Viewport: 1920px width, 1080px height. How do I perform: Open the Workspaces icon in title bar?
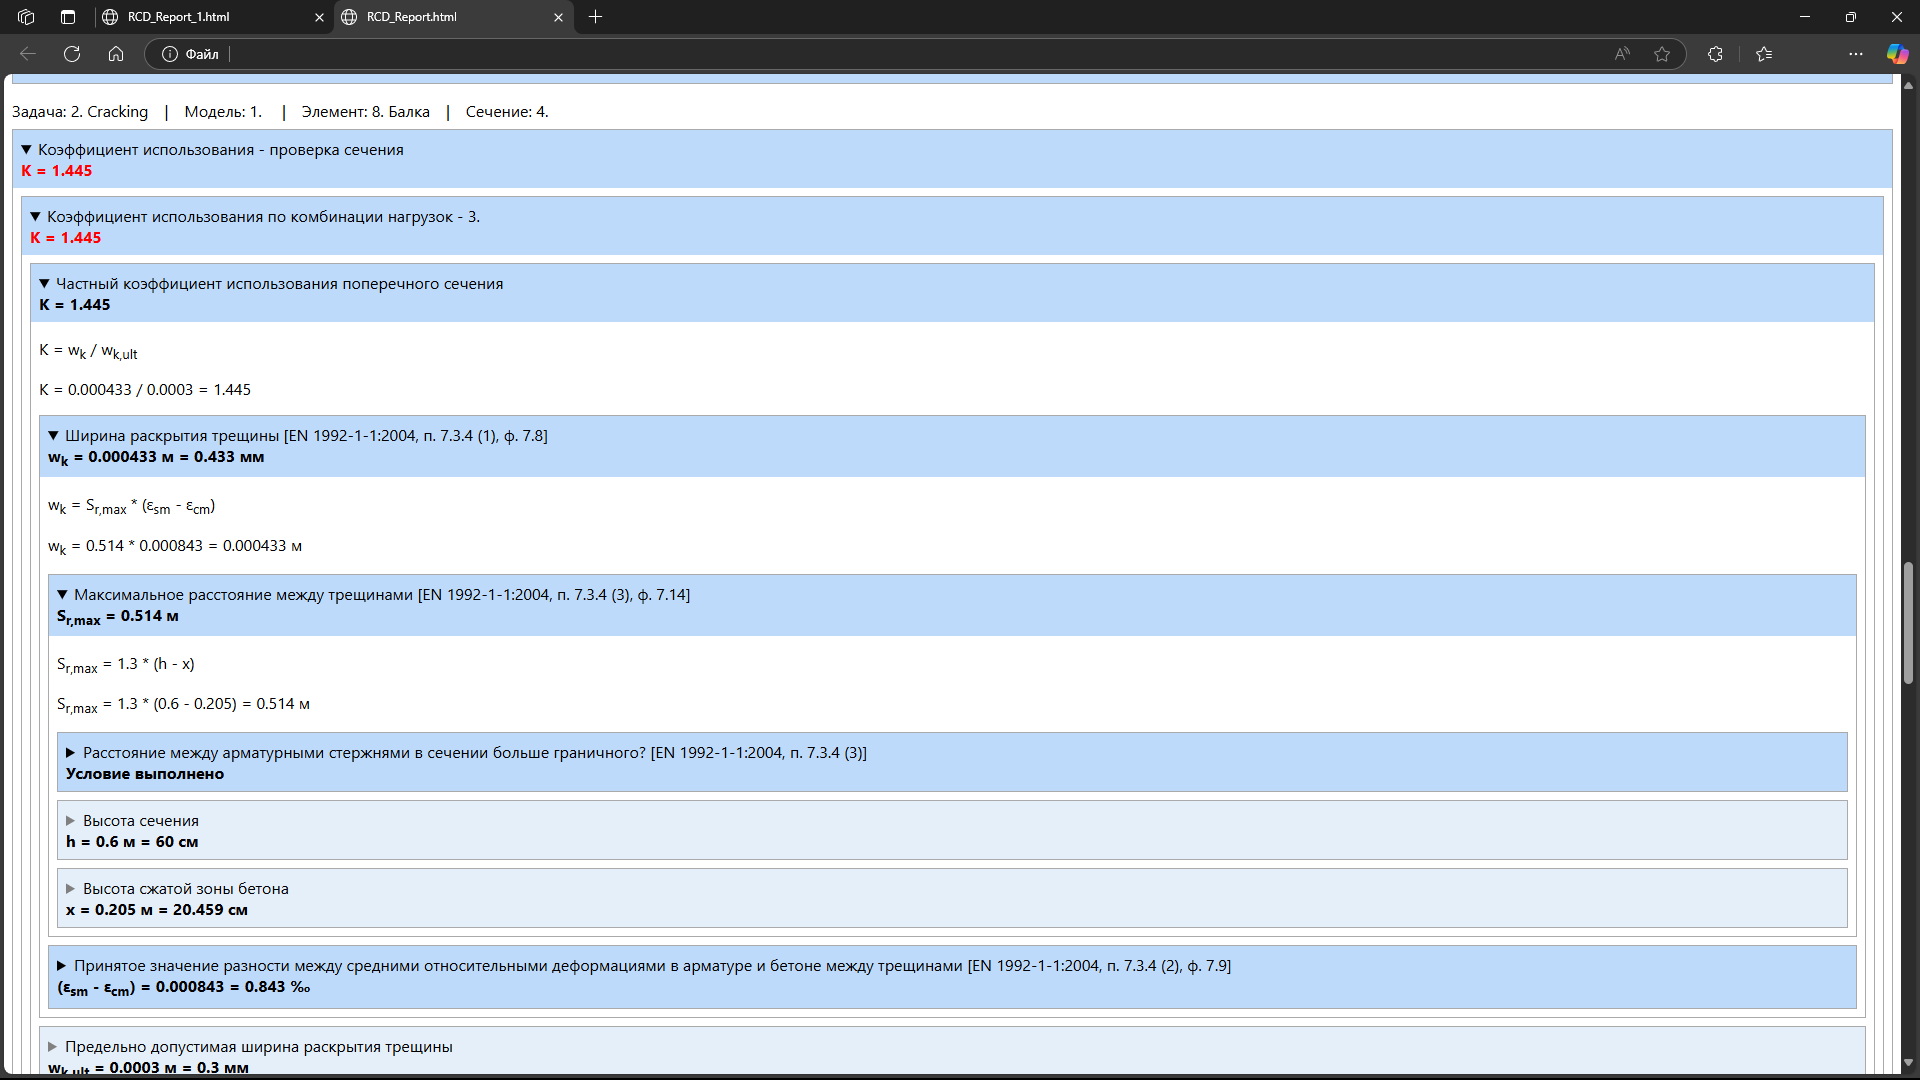click(x=26, y=17)
